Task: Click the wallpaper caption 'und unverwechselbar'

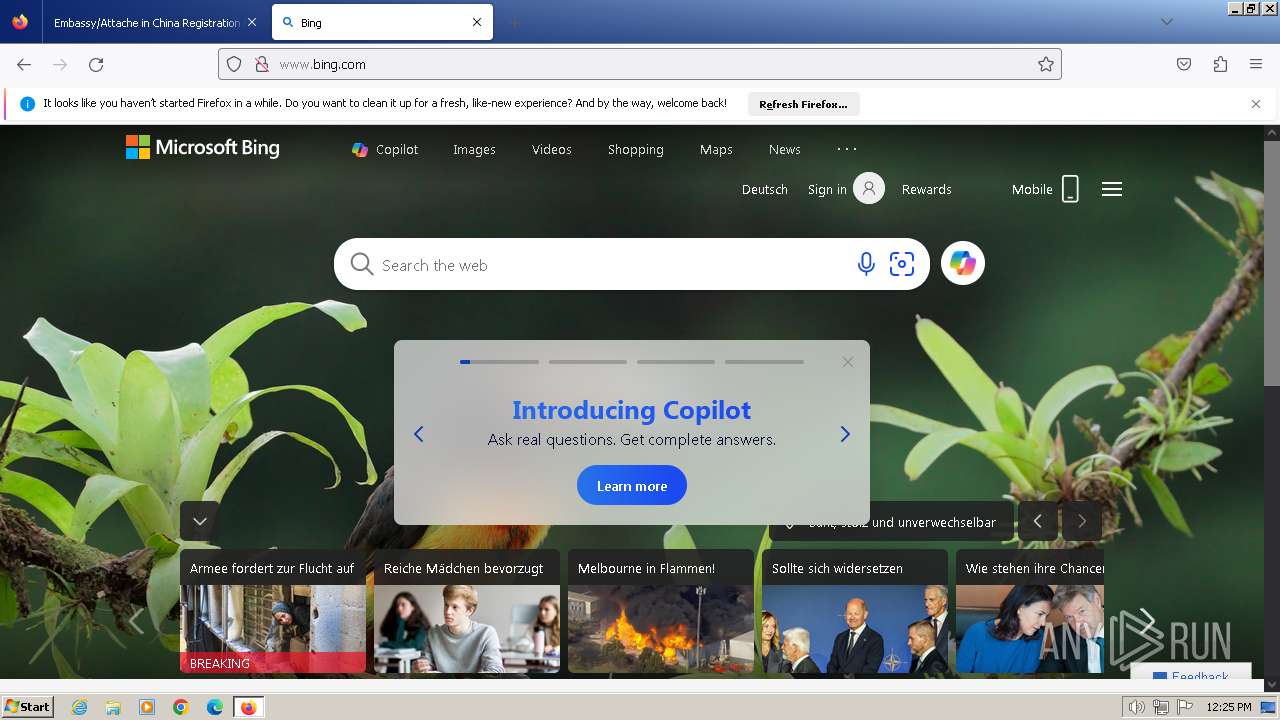Action: pyautogui.click(x=934, y=522)
